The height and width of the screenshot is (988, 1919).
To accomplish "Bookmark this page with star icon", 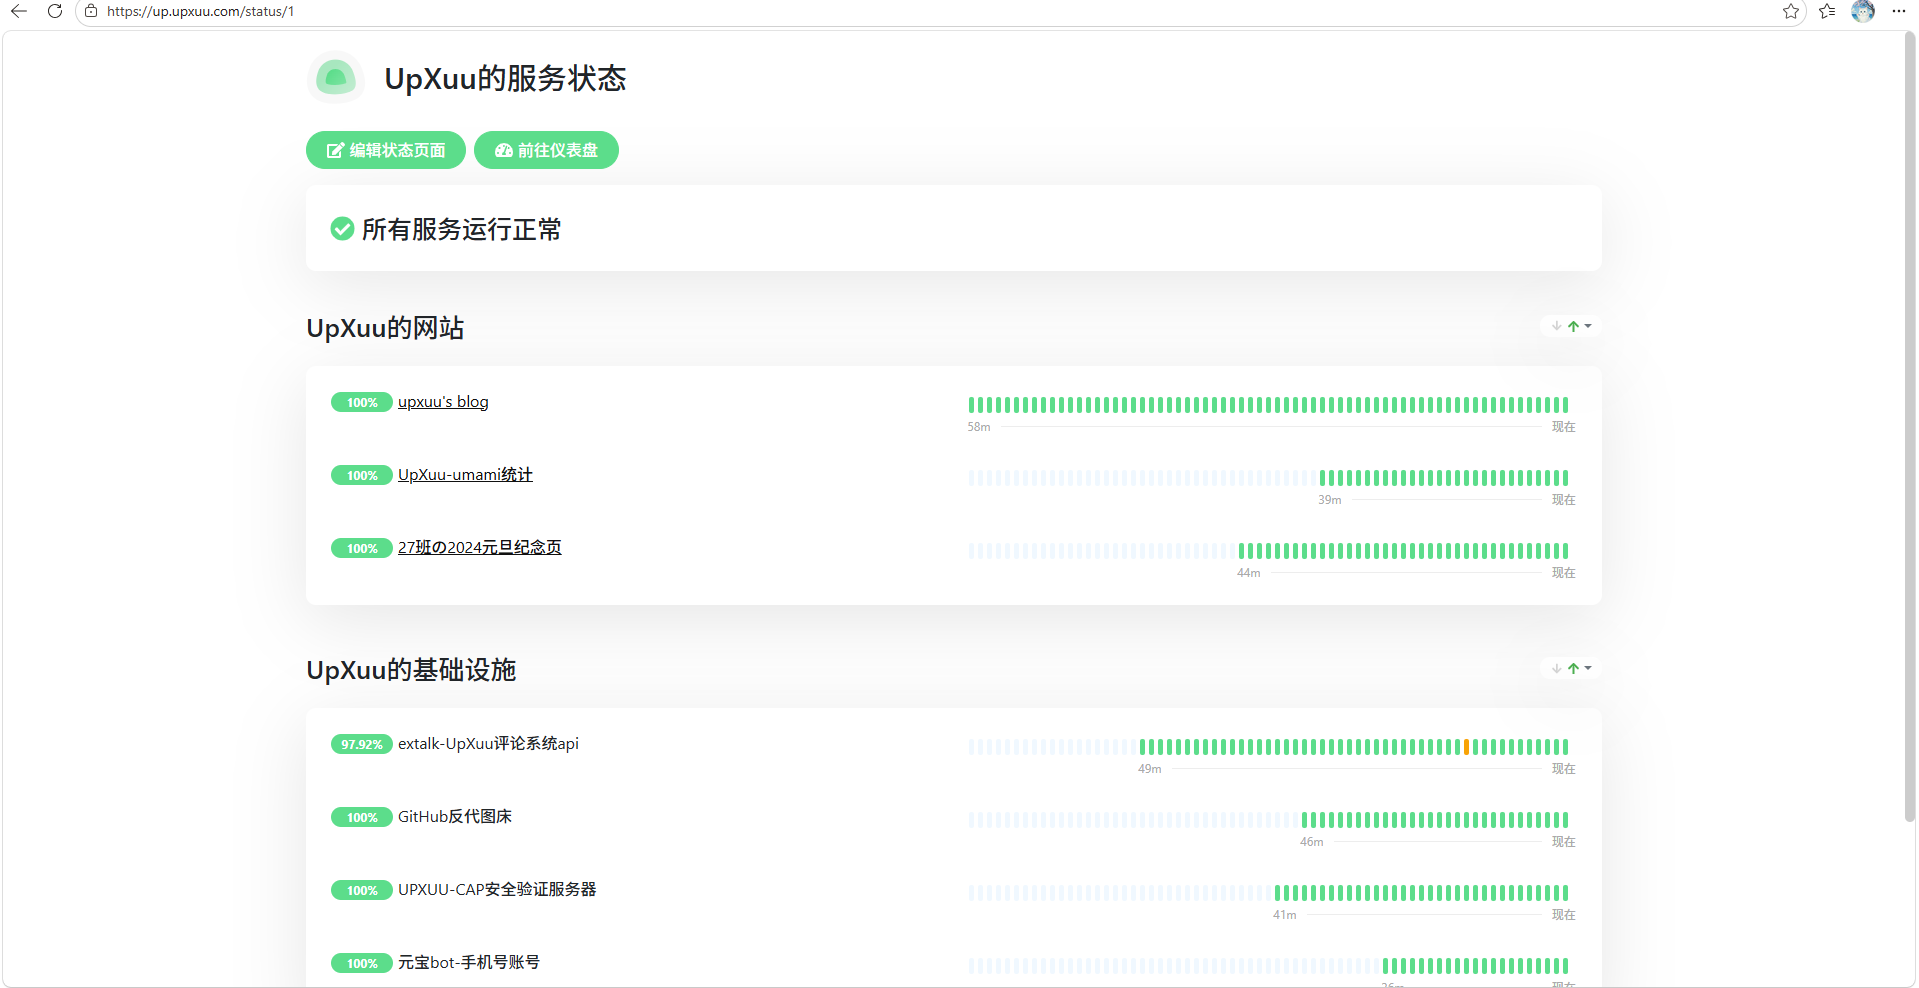I will (1791, 11).
